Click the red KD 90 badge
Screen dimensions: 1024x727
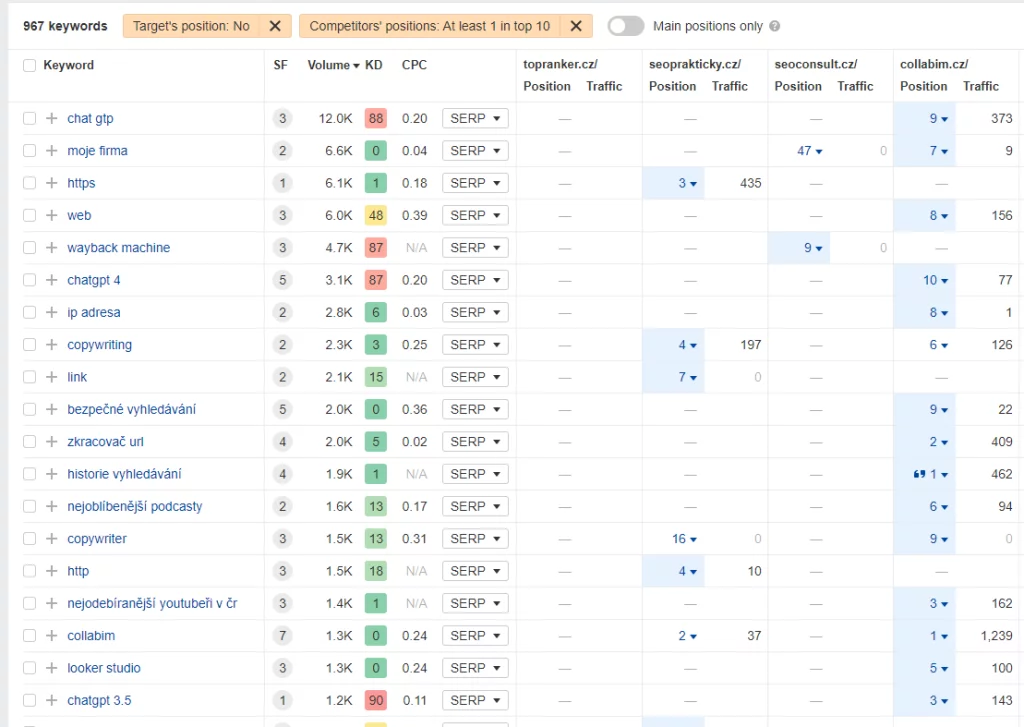point(376,700)
